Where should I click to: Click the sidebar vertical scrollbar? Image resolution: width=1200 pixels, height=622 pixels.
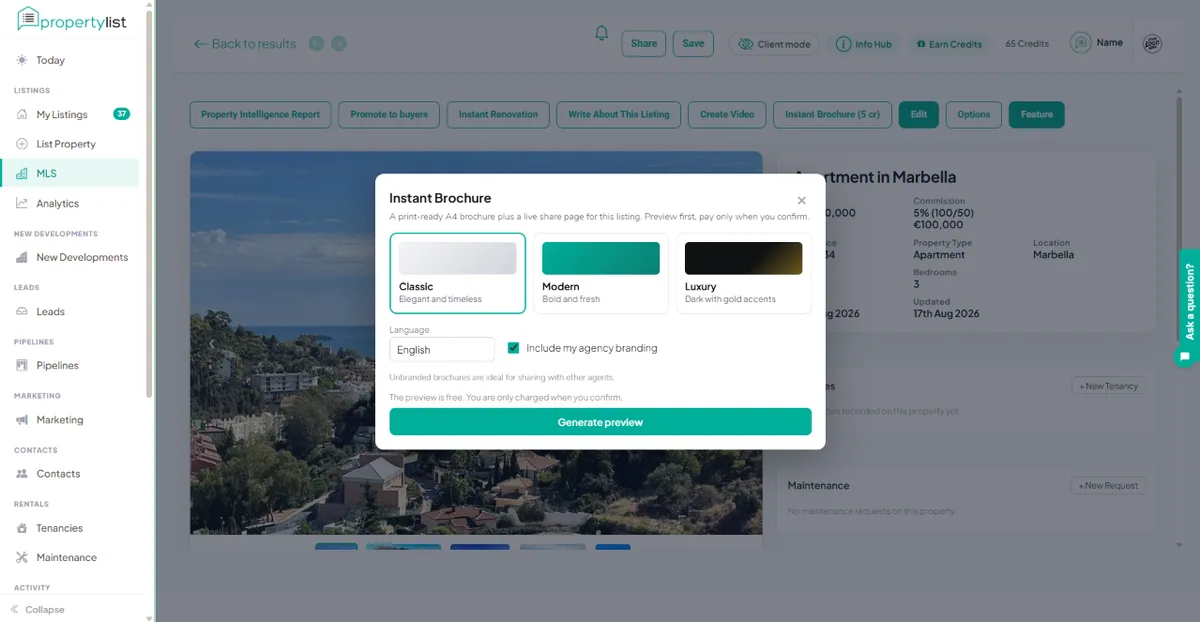[x=150, y=205]
